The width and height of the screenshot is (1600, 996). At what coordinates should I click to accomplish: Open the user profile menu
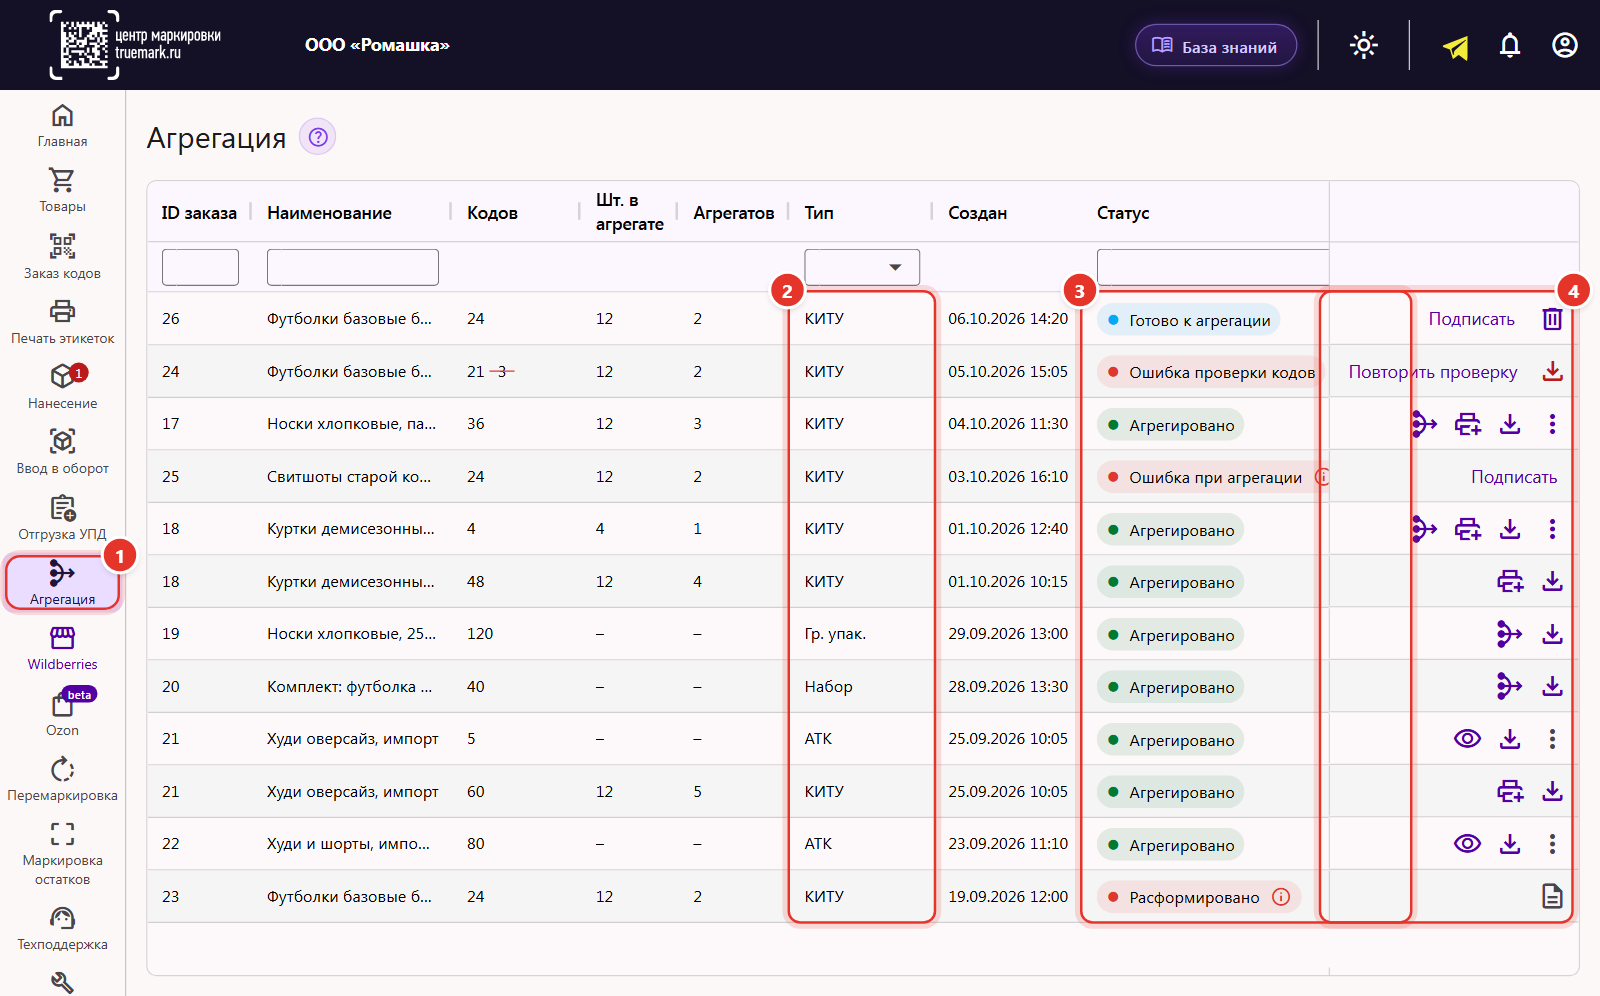tap(1565, 45)
